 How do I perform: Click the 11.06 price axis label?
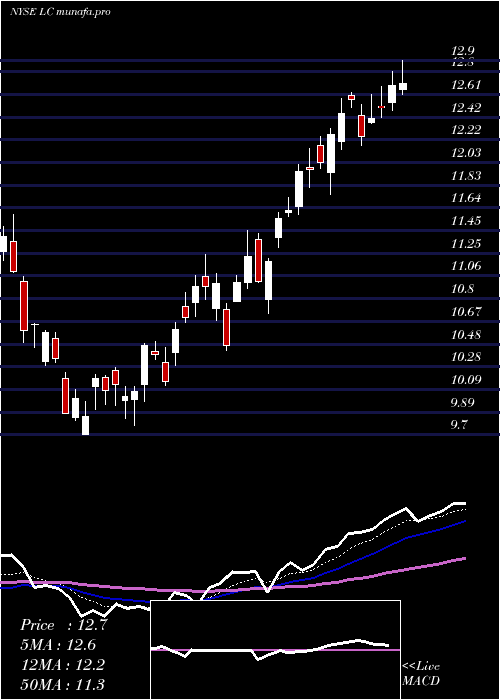pyautogui.click(x=467, y=267)
